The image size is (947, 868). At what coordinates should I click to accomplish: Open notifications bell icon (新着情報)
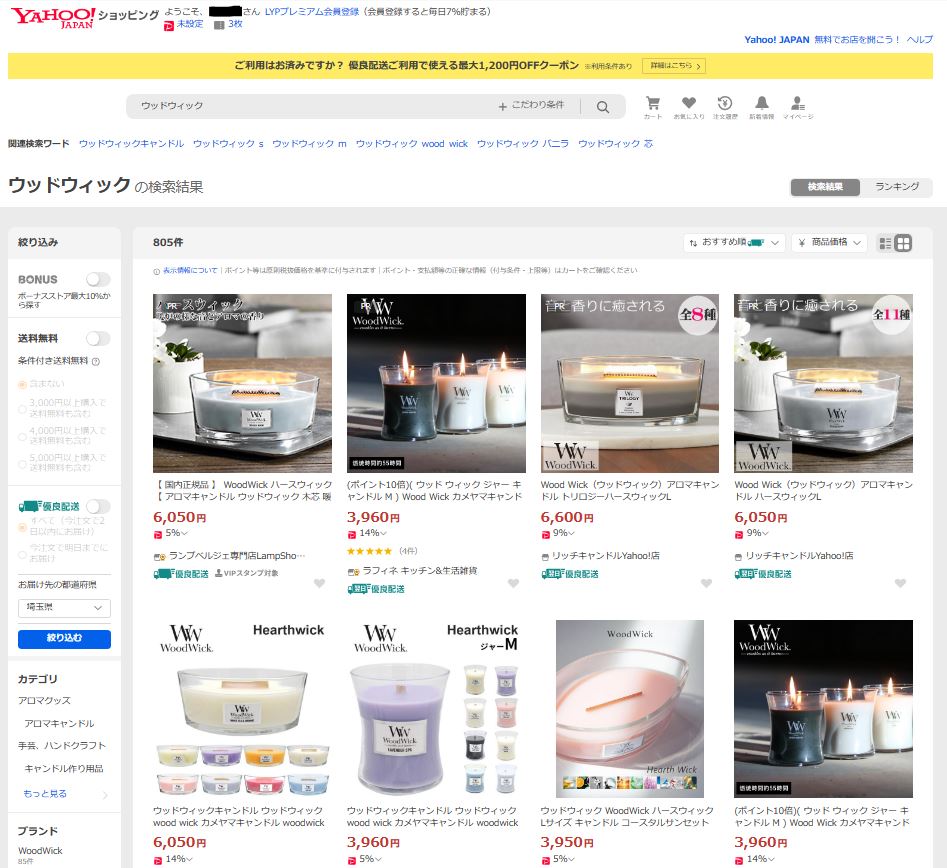point(761,104)
